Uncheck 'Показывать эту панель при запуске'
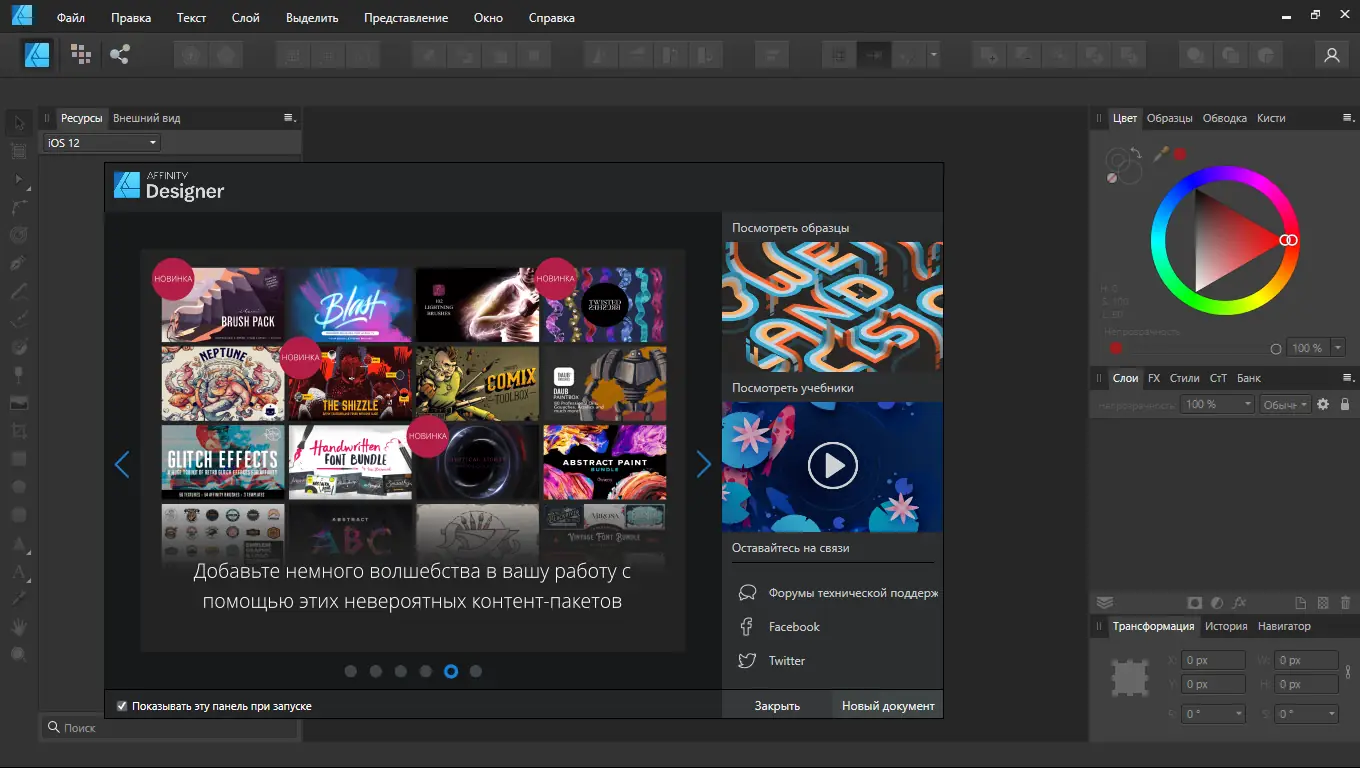Viewport: 1360px width, 768px height. (x=122, y=706)
